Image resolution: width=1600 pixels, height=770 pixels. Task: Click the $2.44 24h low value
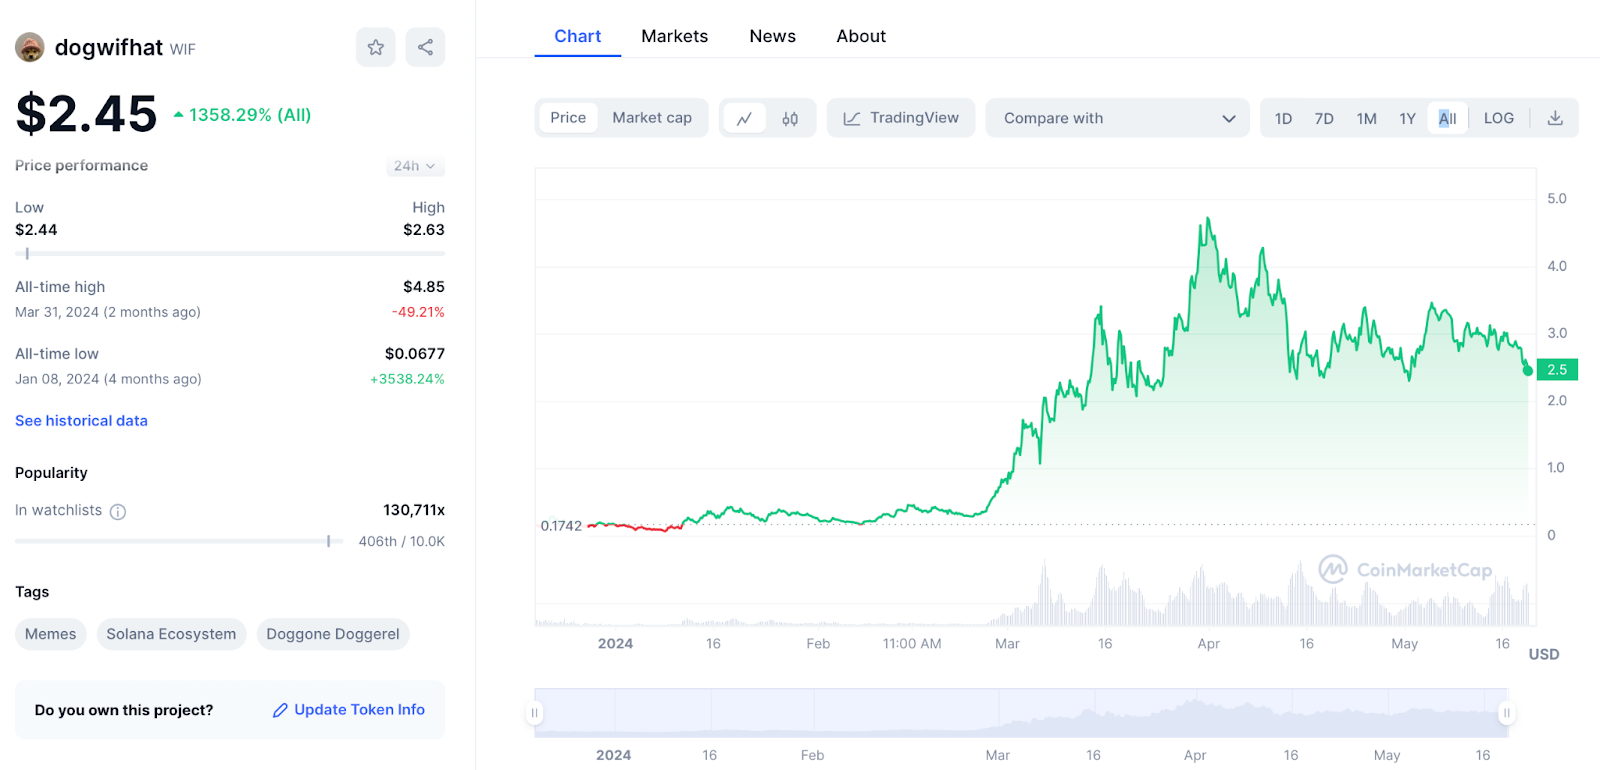pos(36,230)
